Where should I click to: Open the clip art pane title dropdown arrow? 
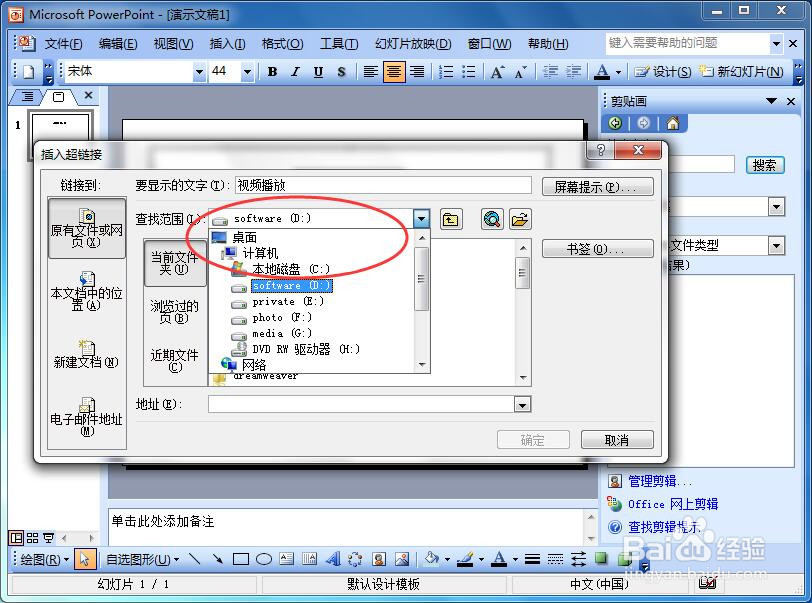click(772, 101)
